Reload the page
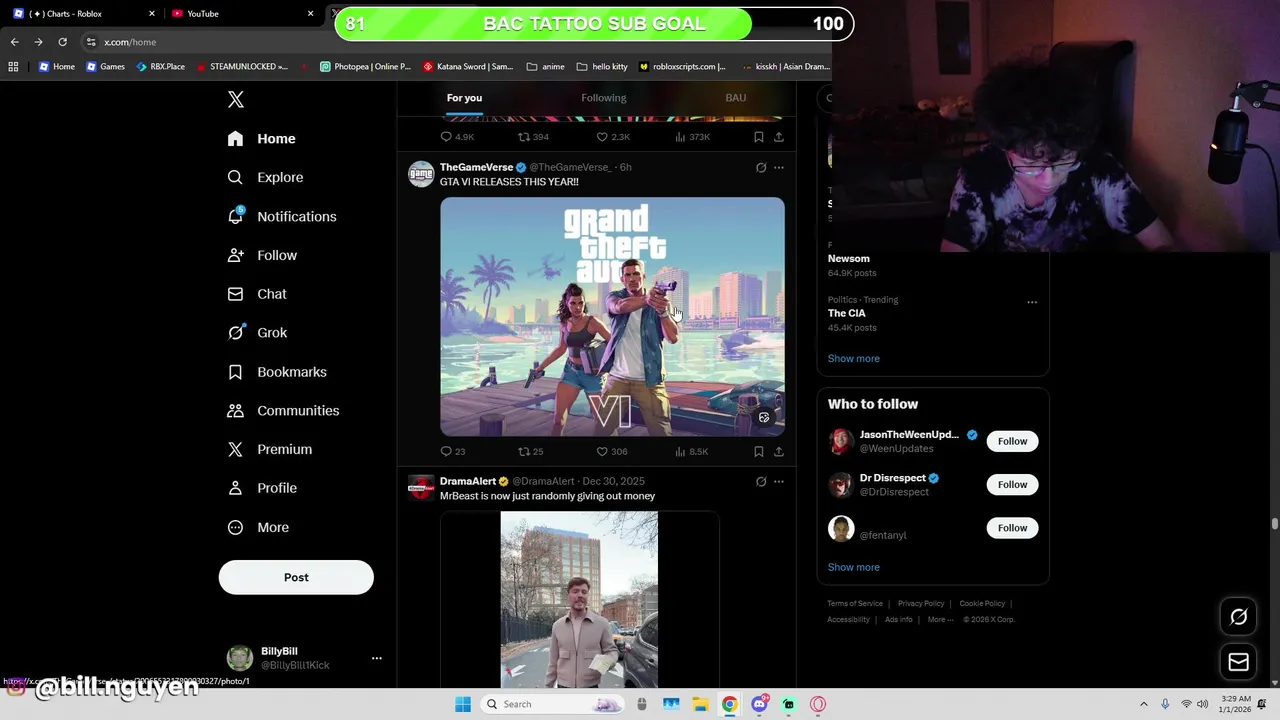Screen dimensions: 1280x720 [62, 42]
